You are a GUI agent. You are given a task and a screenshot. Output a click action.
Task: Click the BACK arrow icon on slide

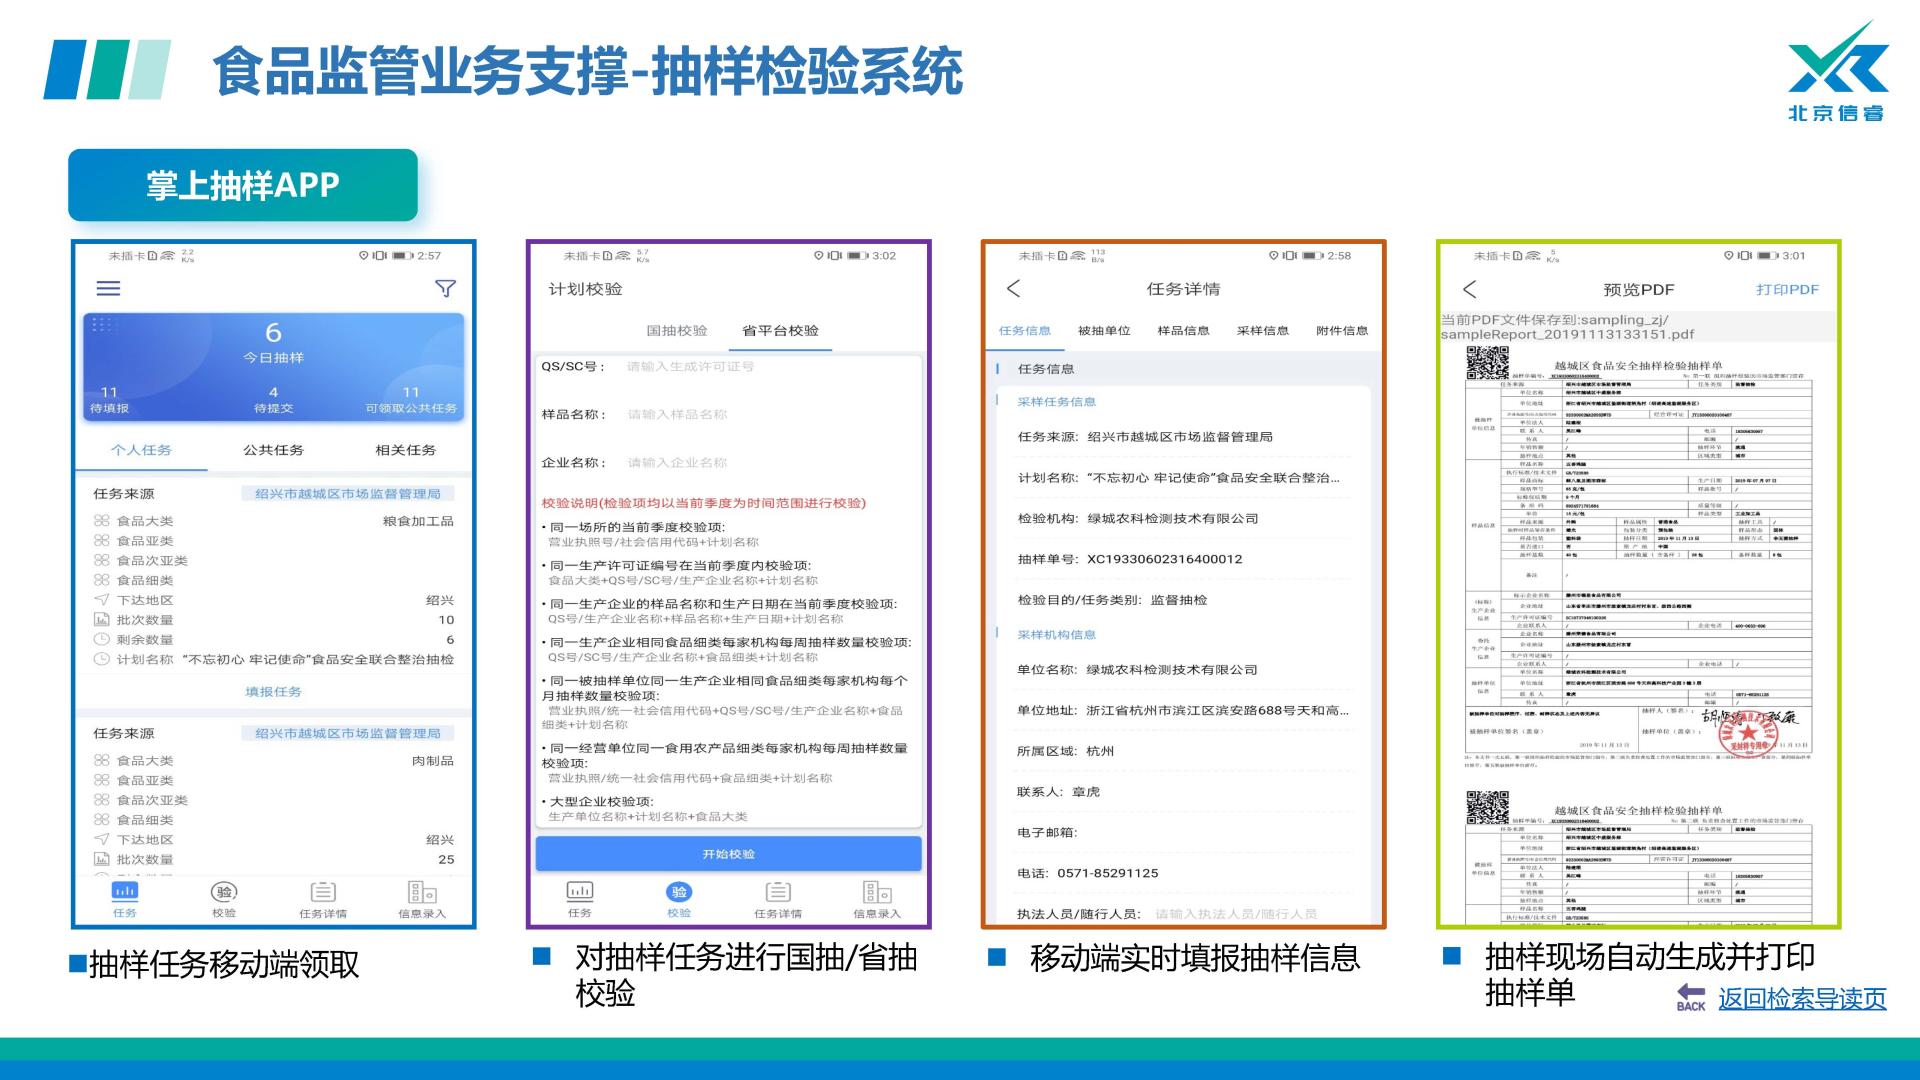tap(1691, 996)
